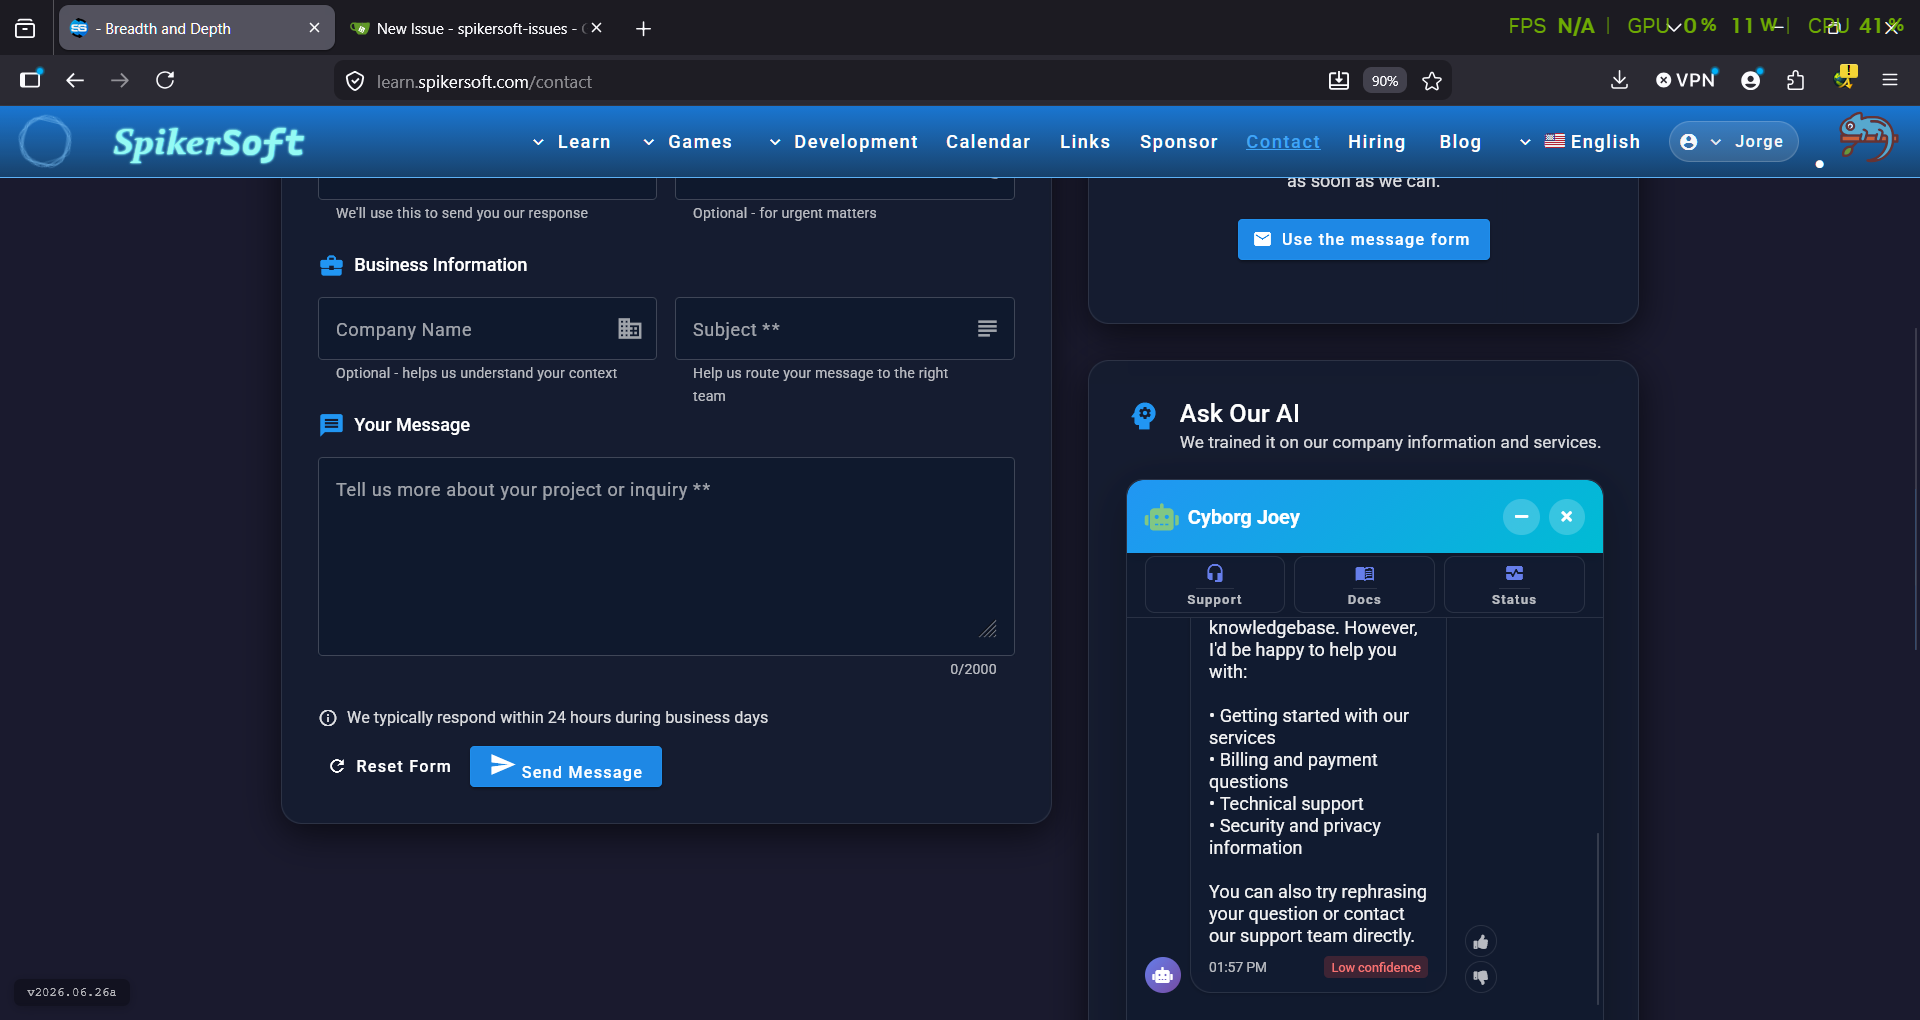Viewport: 1920px width, 1020px height.
Task: Minimize the Cyborg Joey chat panel
Action: coord(1521,517)
